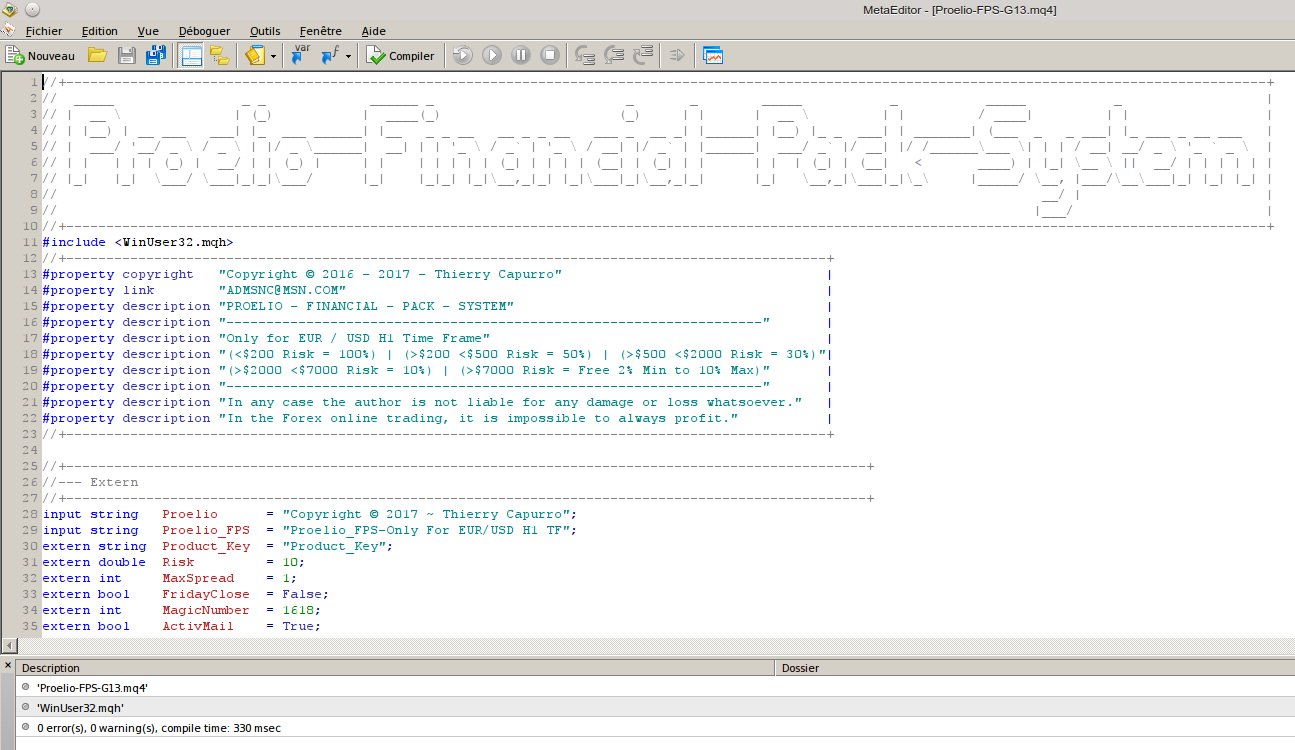Click the editor's horizontal scrollbar track
The image size is (1295, 750).
[x=655, y=645]
